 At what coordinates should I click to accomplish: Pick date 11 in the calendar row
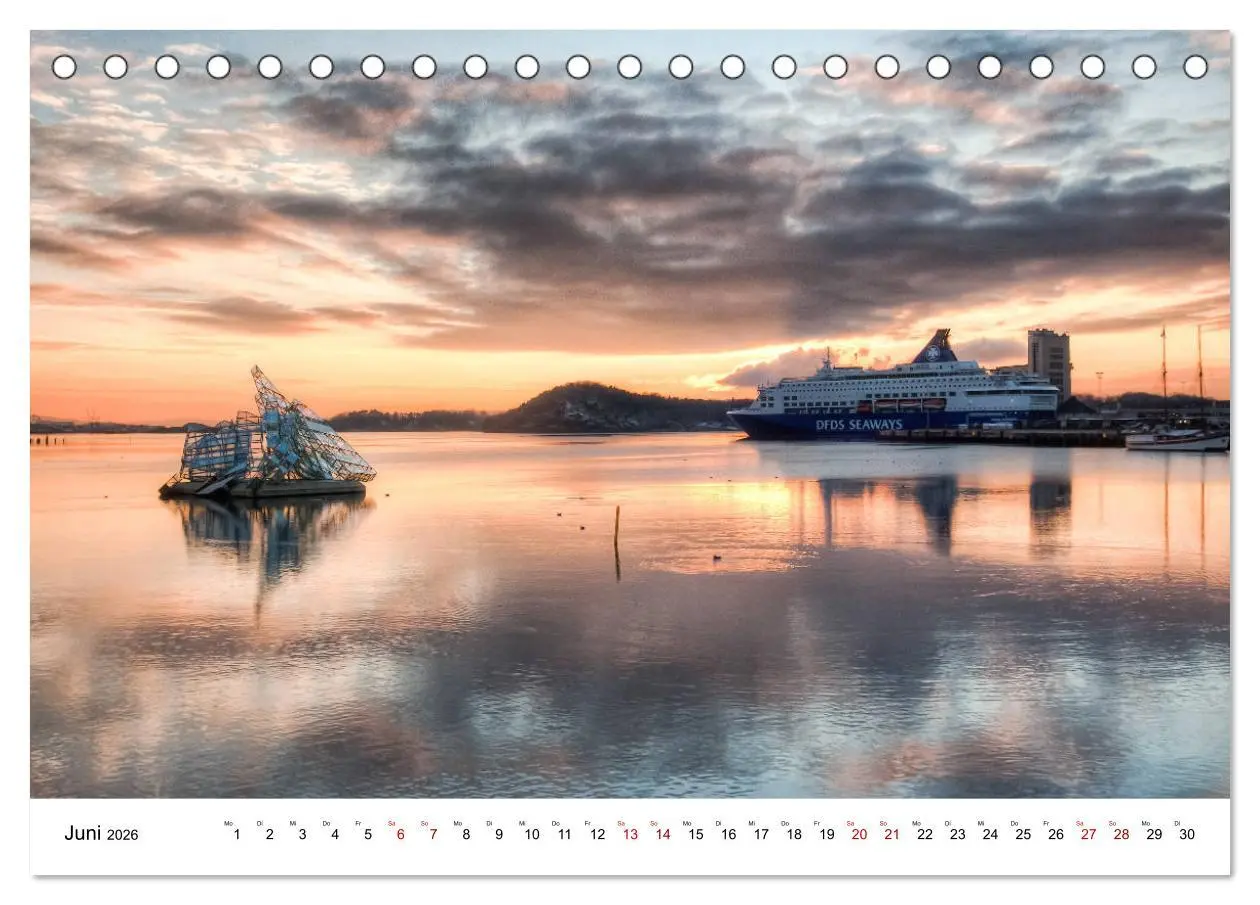(x=564, y=834)
